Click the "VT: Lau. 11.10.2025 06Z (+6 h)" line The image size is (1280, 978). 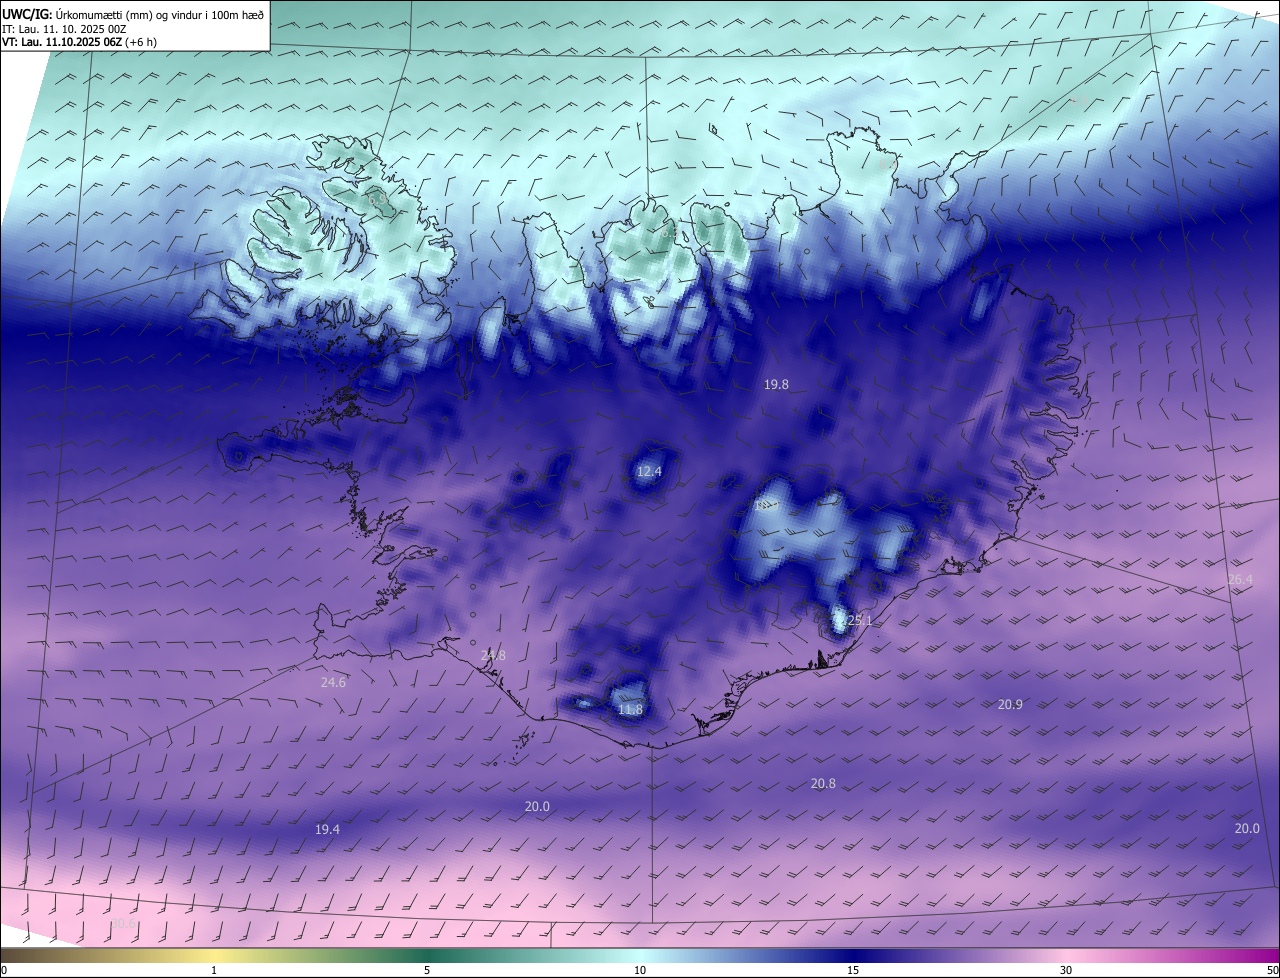click(x=79, y=42)
